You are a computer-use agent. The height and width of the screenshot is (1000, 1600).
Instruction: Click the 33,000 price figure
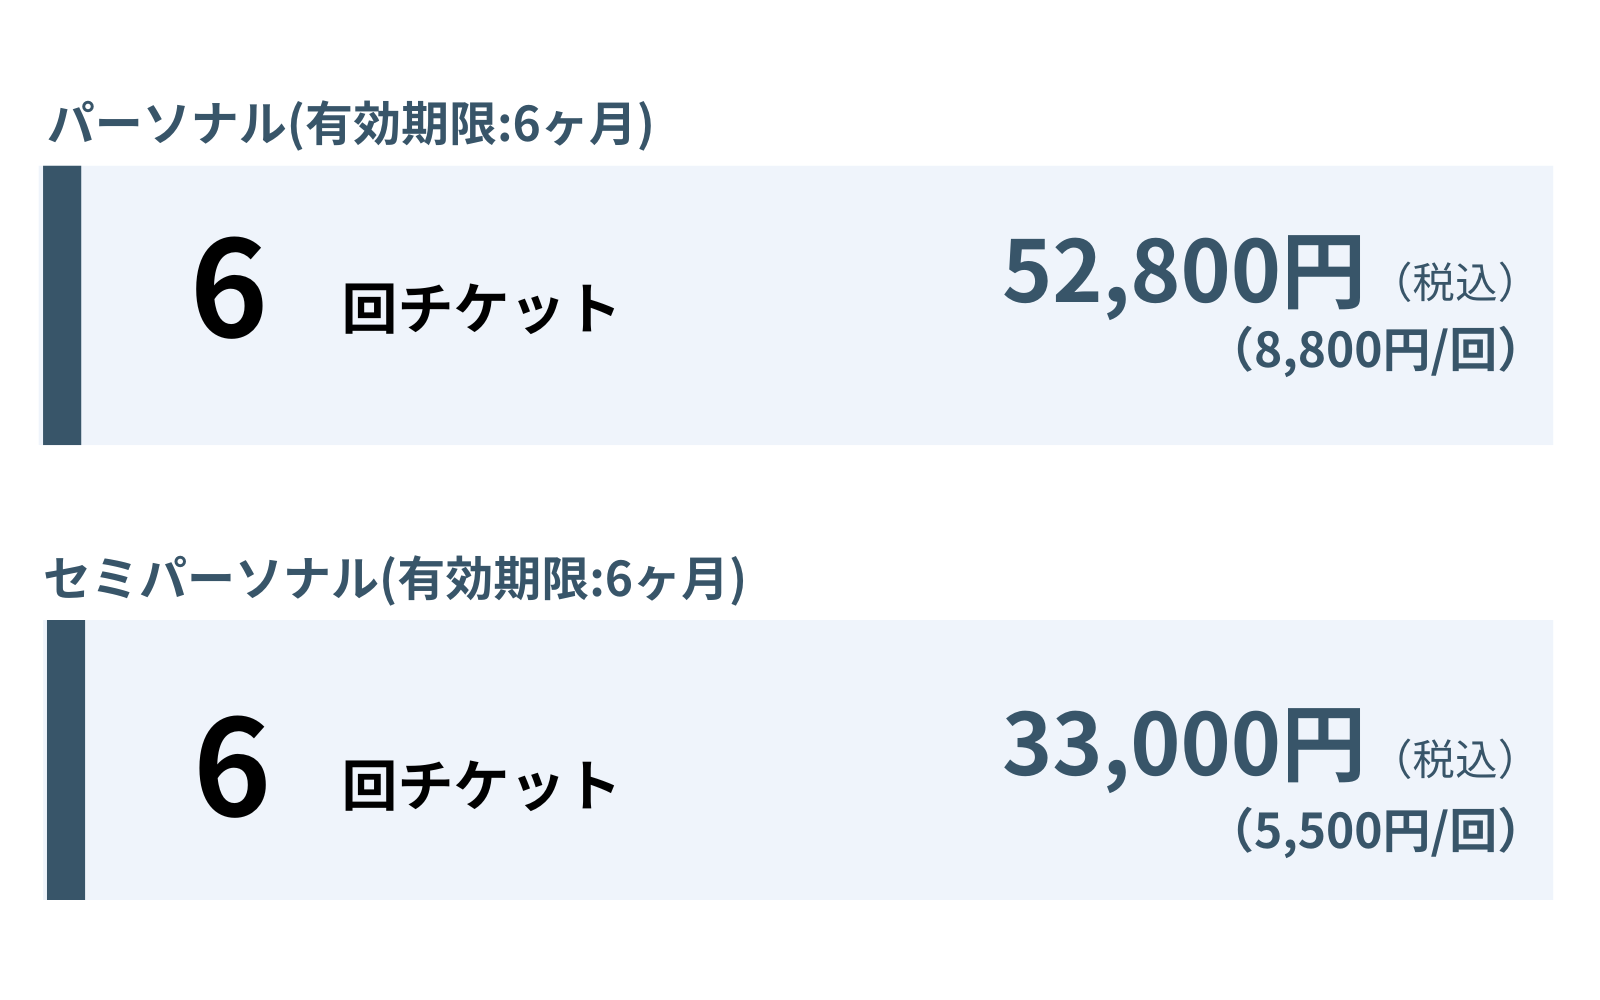click(1141, 745)
